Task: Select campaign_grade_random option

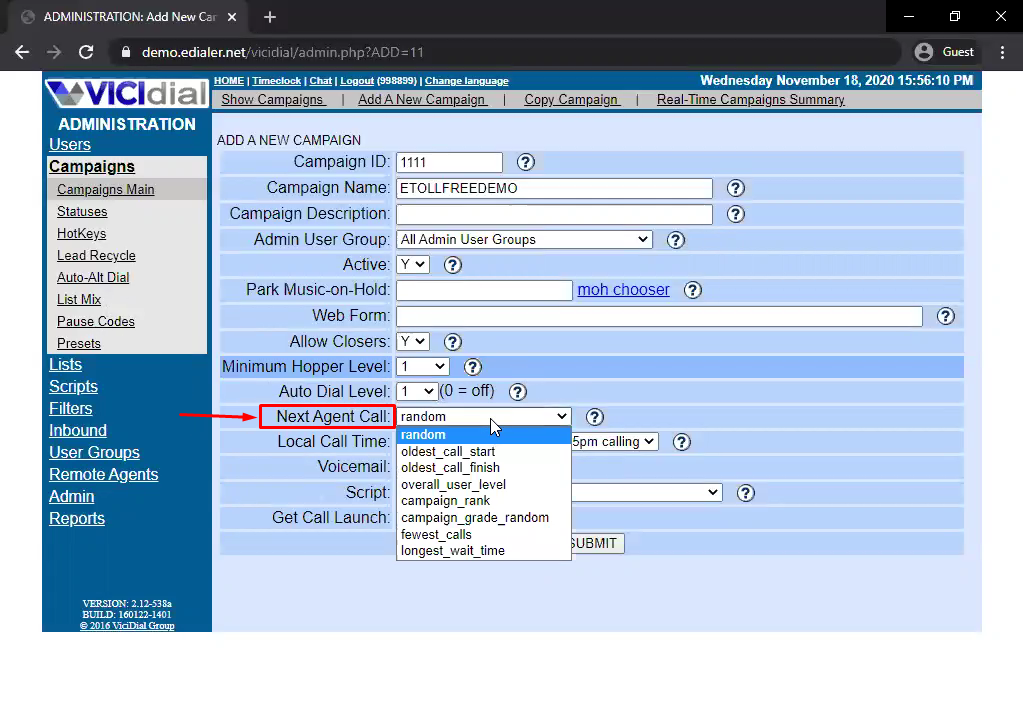Action: pos(483,518)
